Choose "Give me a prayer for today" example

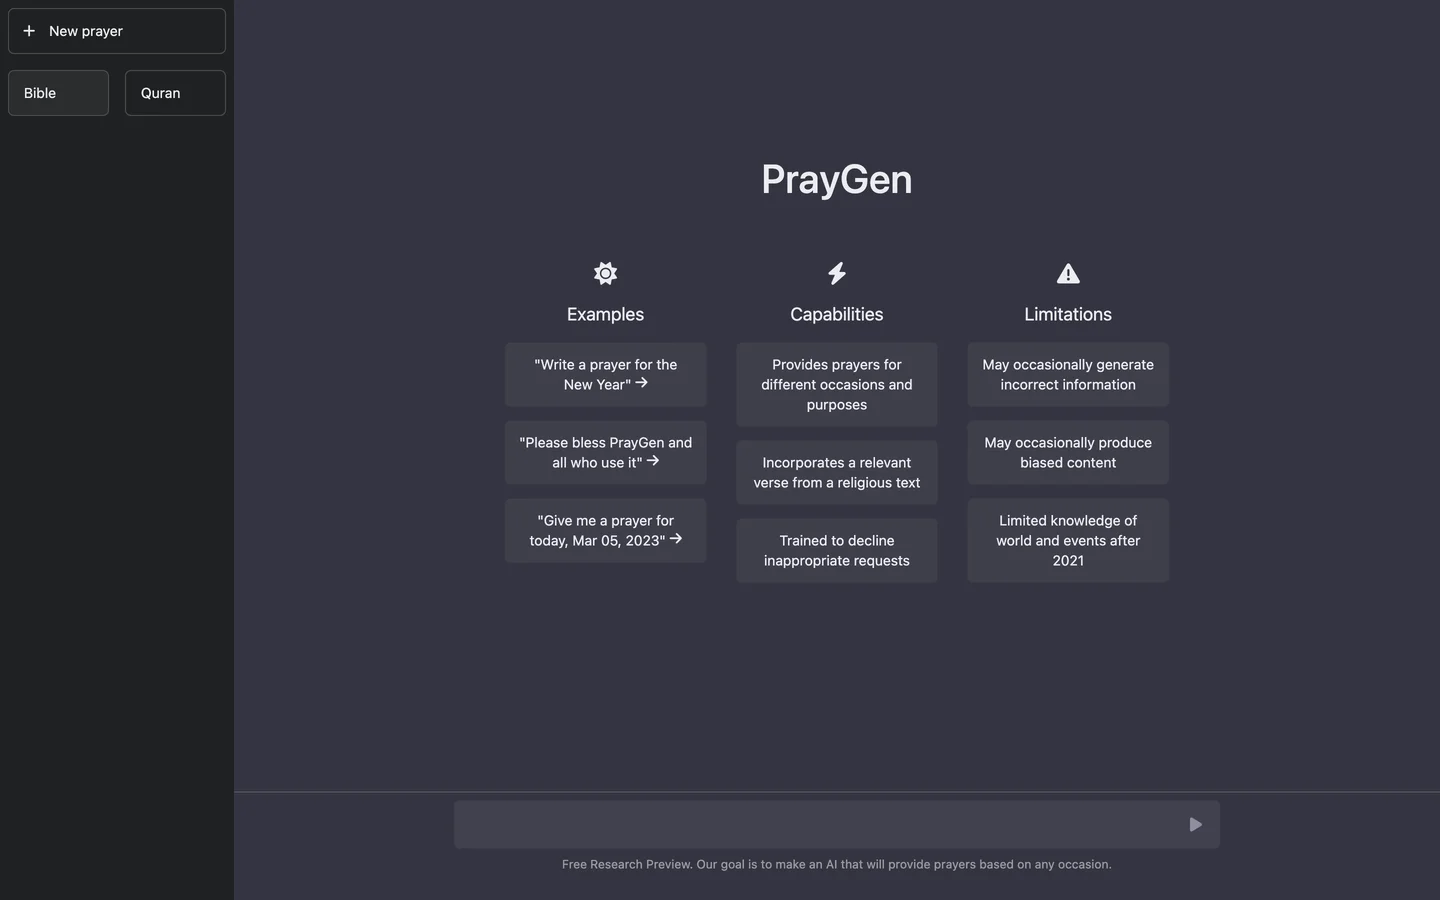click(x=605, y=530)
